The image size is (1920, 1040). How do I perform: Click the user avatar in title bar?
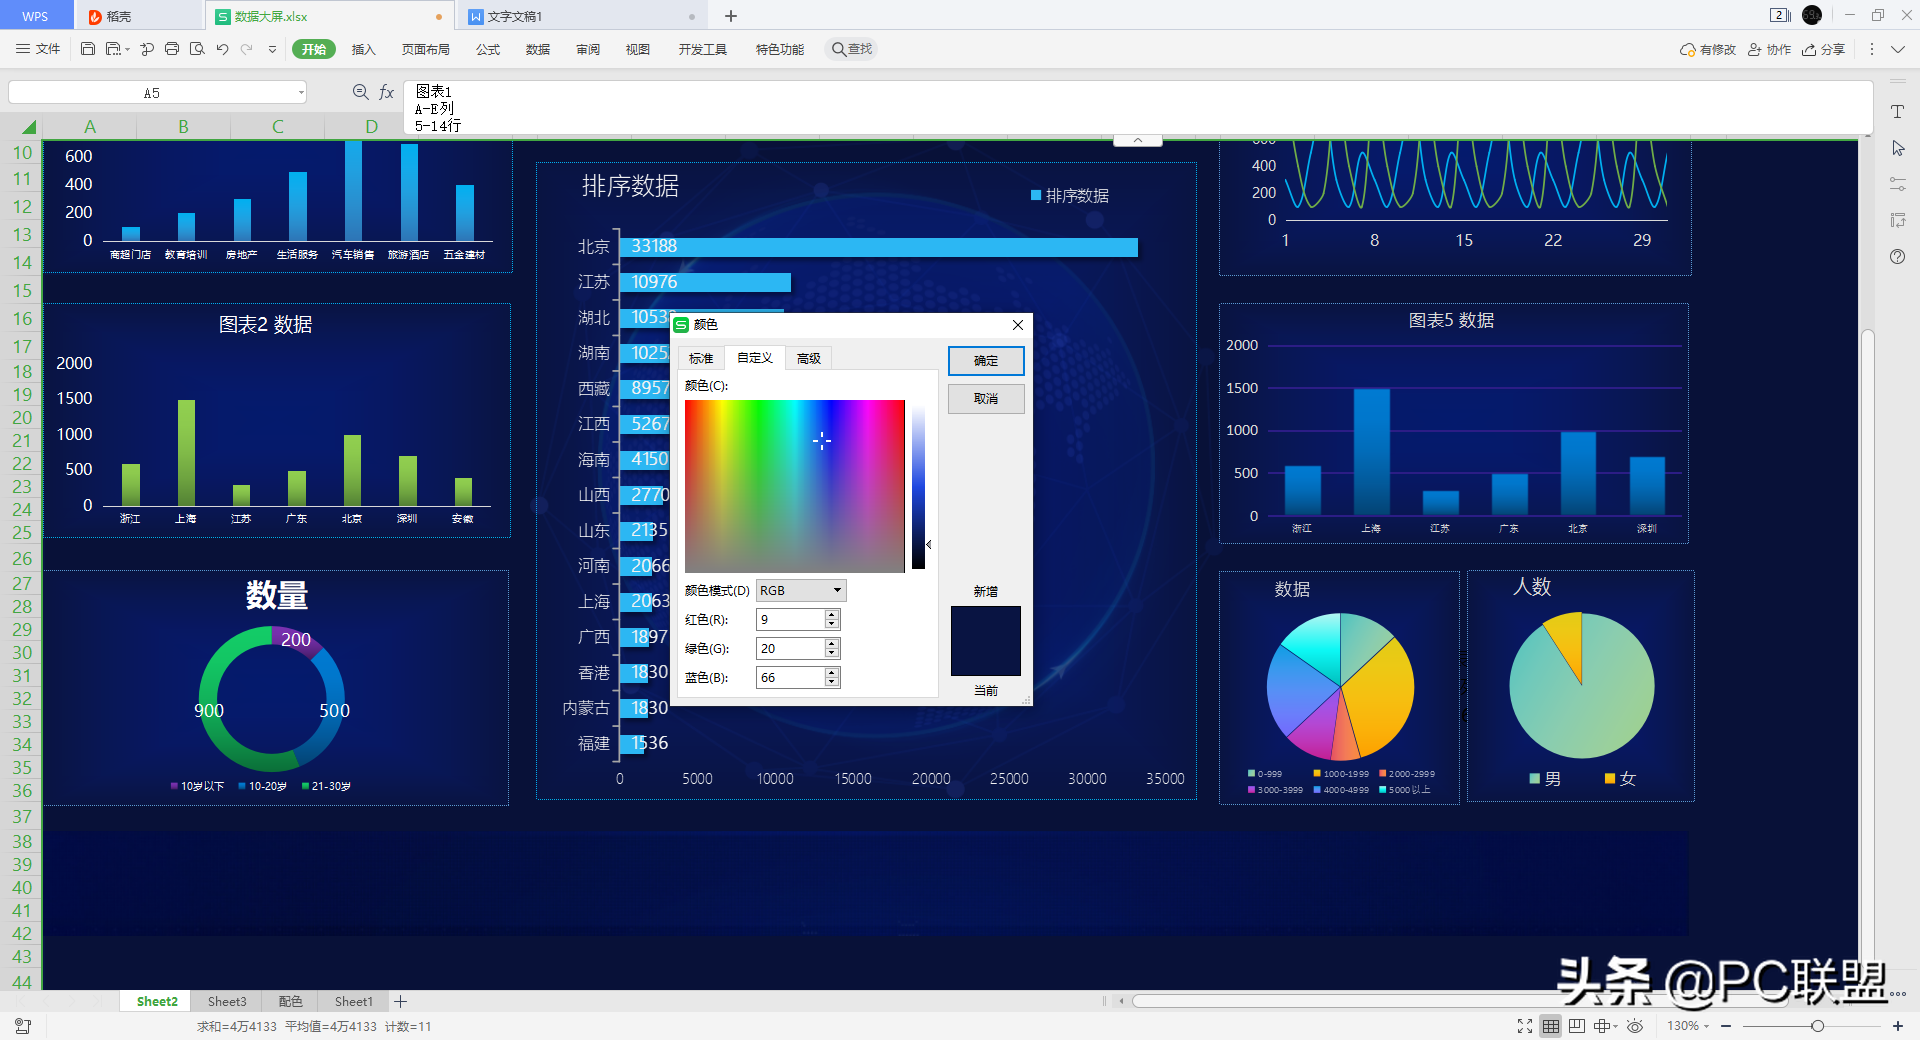[x=1812, y=15]
